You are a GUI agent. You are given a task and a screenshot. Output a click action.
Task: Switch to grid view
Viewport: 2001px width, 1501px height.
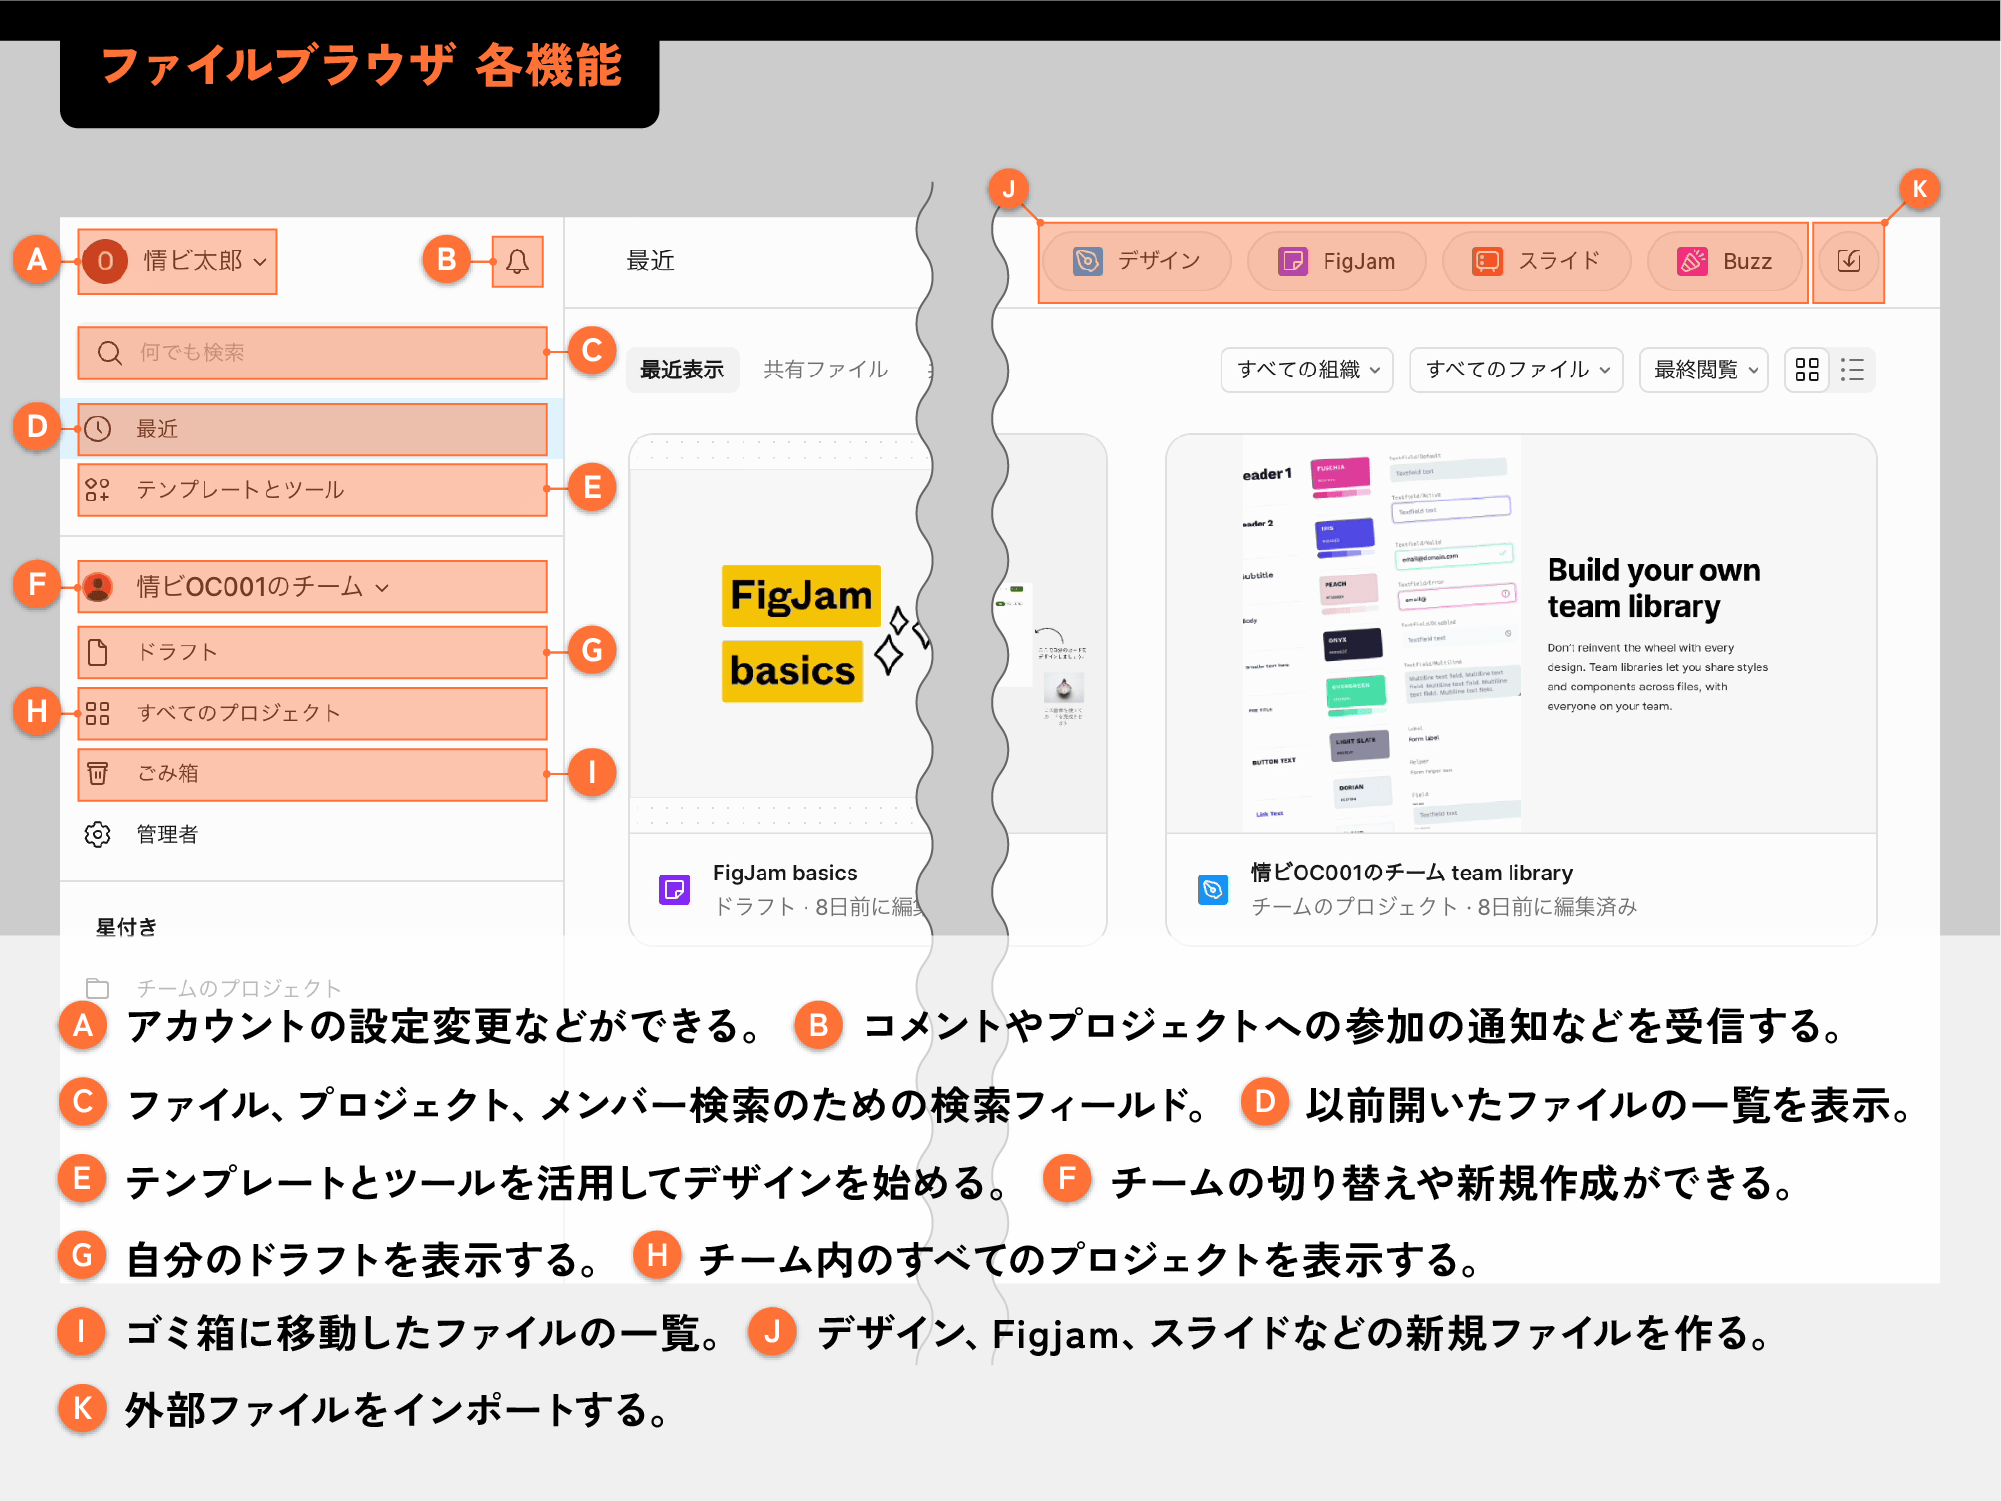(x=1807, y=370)
